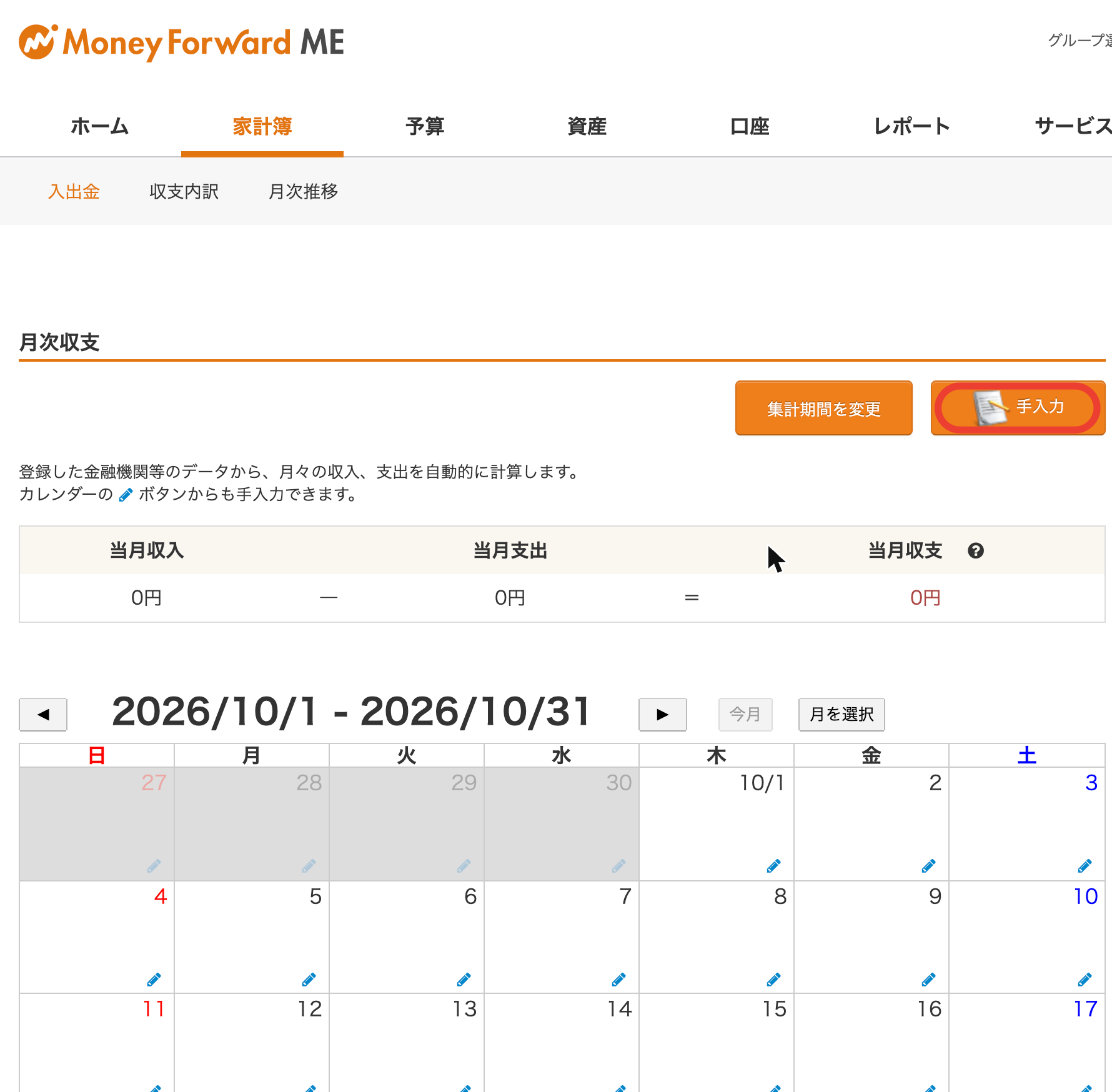Click pencil edit icon on October 1

pos(774,866)
